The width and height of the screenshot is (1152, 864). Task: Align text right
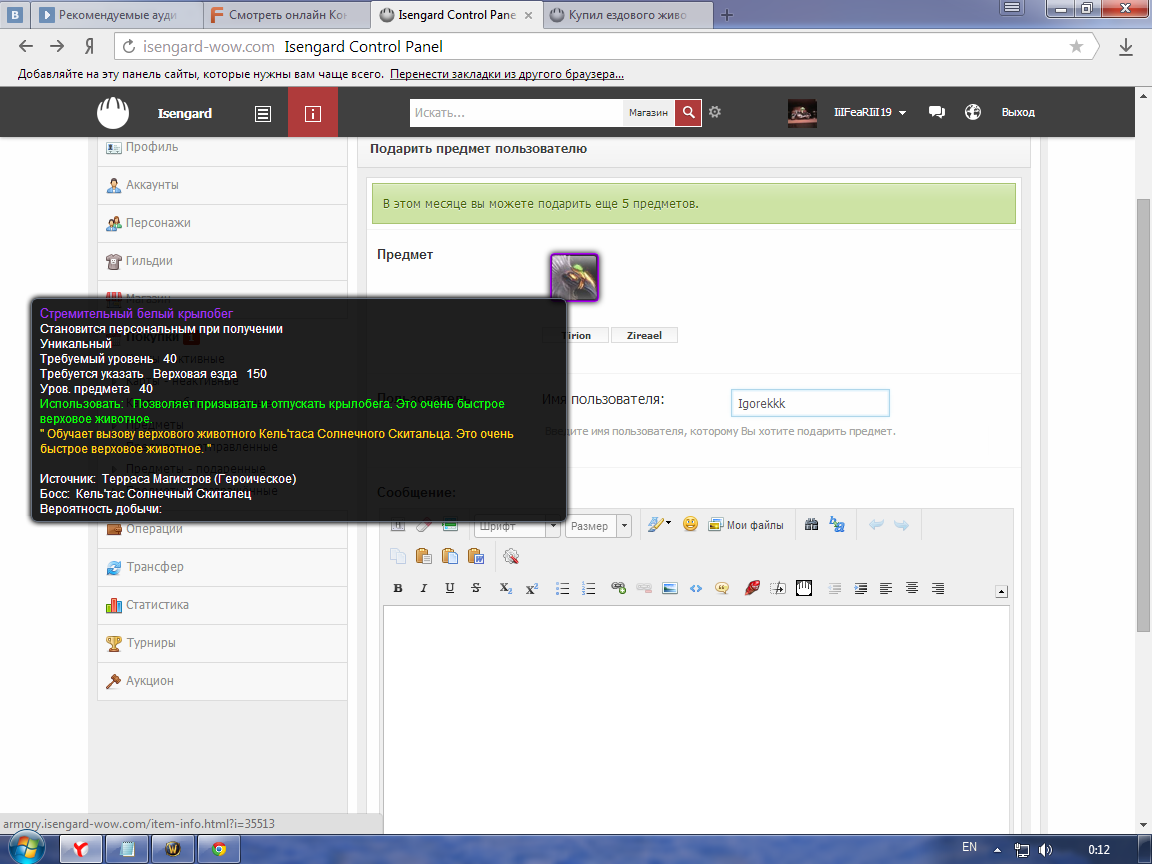(x=938, y=588)
